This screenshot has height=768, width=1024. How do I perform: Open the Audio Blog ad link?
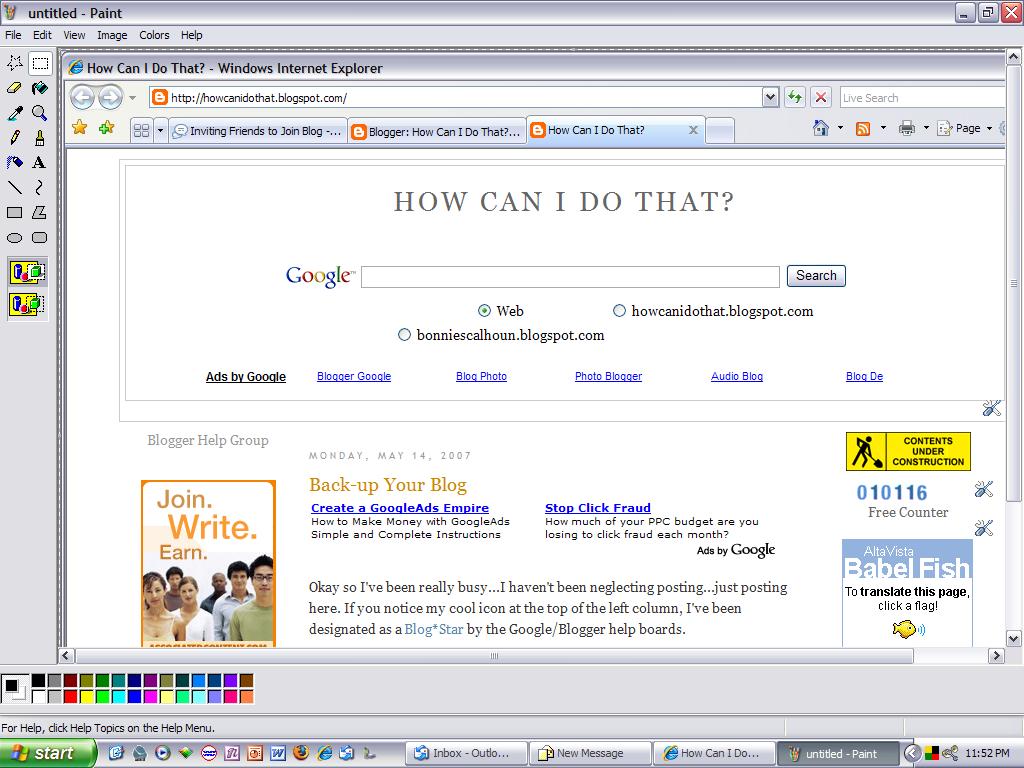737,376
